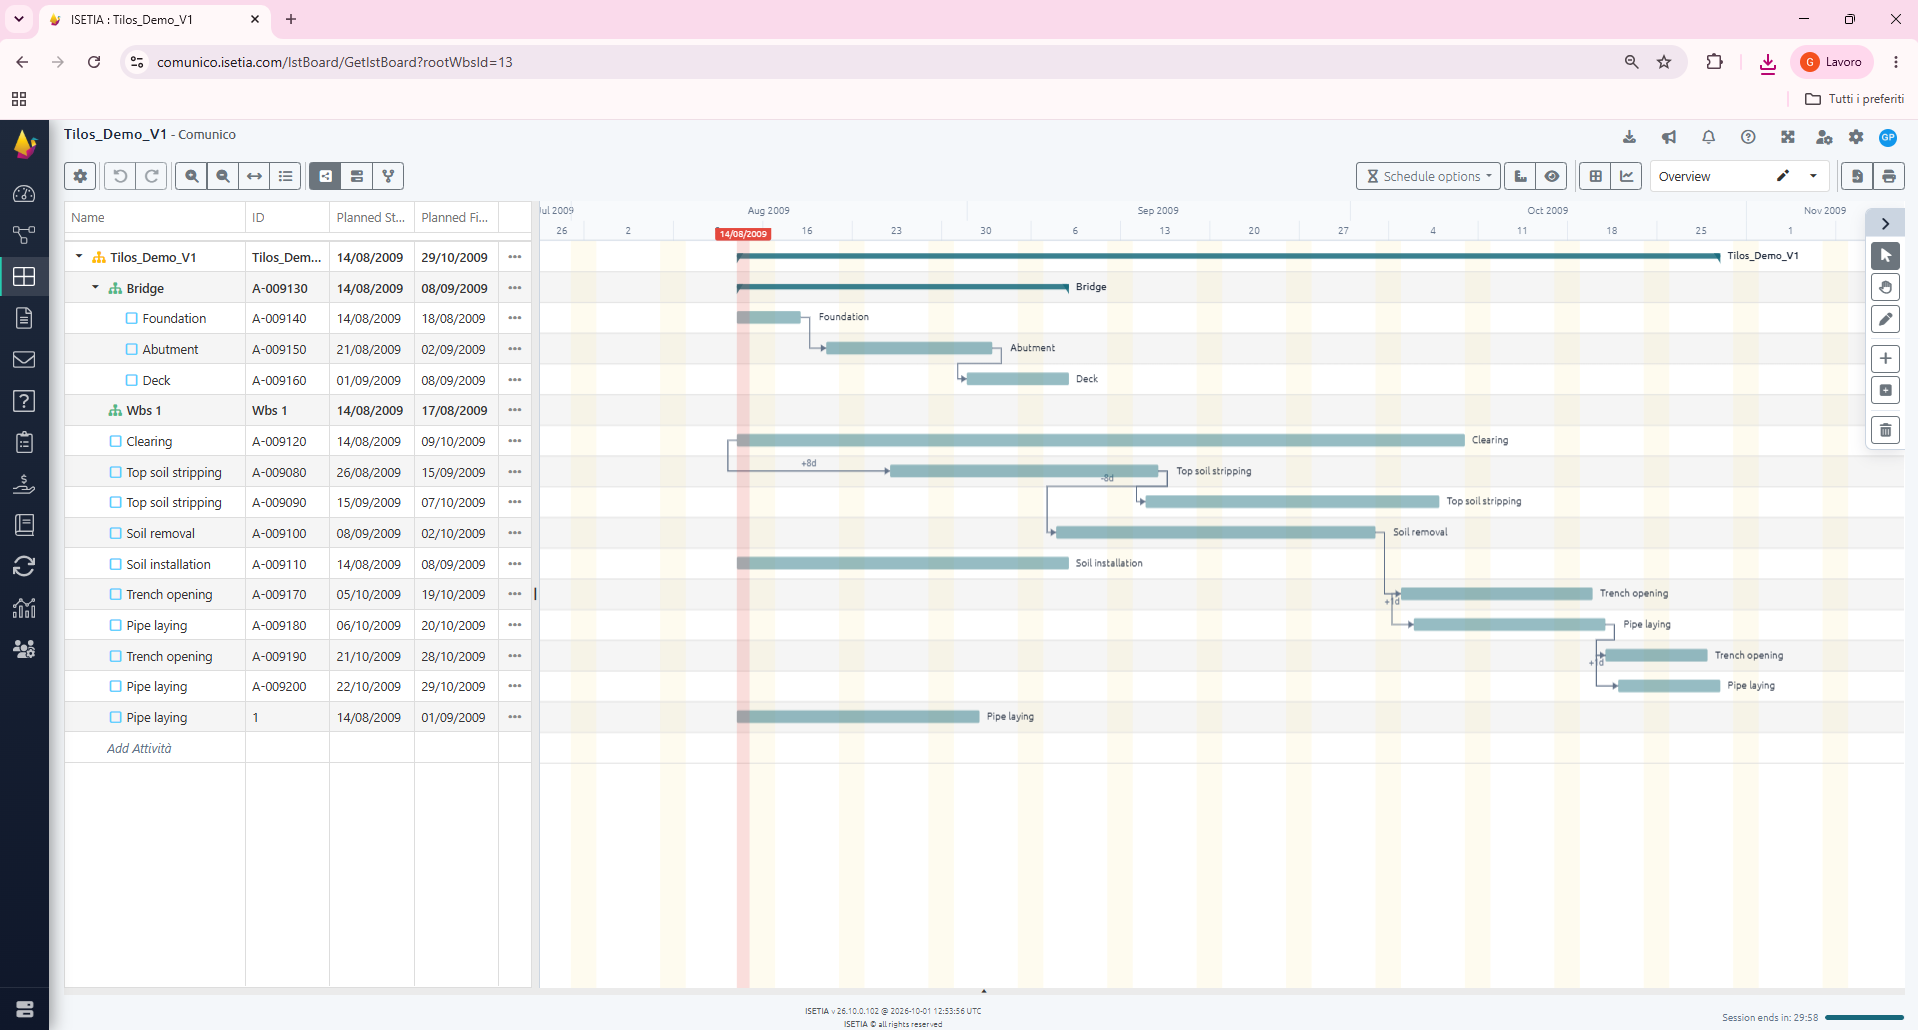1918x1030 pixels.
Task: Click the Clearing Gantt bar
Action: [x=1100, y=440]
